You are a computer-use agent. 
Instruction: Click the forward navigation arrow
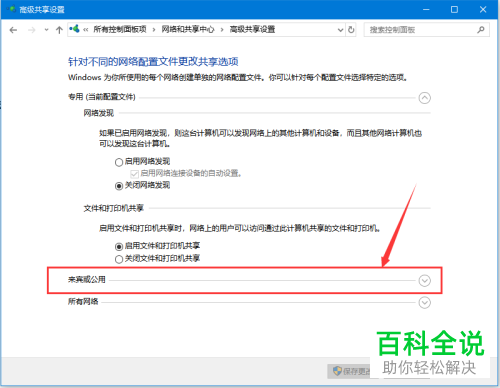pos(32,30)
